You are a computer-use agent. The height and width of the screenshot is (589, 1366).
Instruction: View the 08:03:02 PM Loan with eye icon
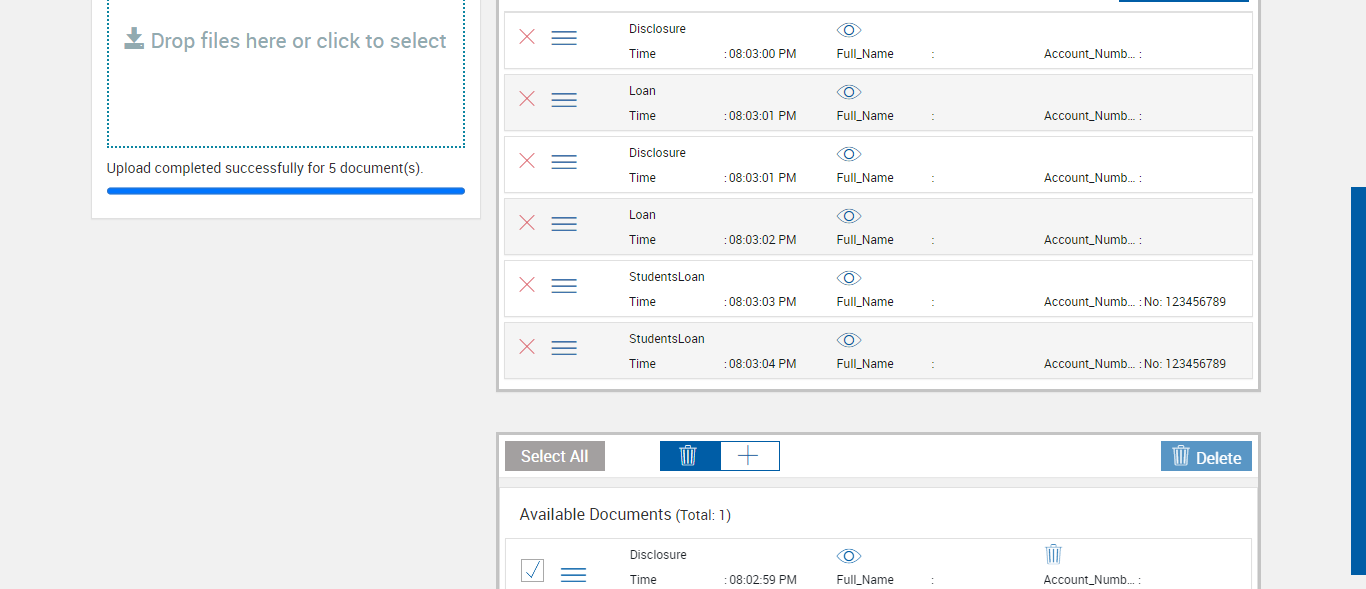[849, 216]
